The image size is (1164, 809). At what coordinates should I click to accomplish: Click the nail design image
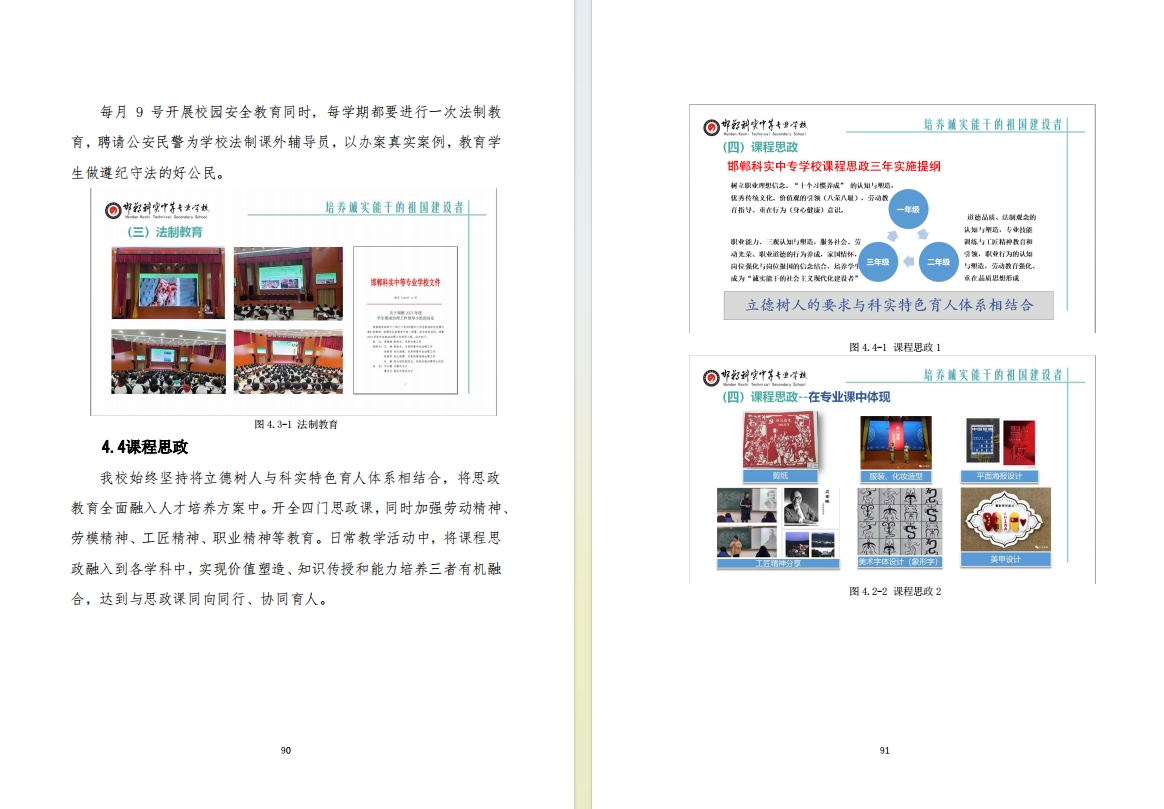click(x=1005, y=520)
